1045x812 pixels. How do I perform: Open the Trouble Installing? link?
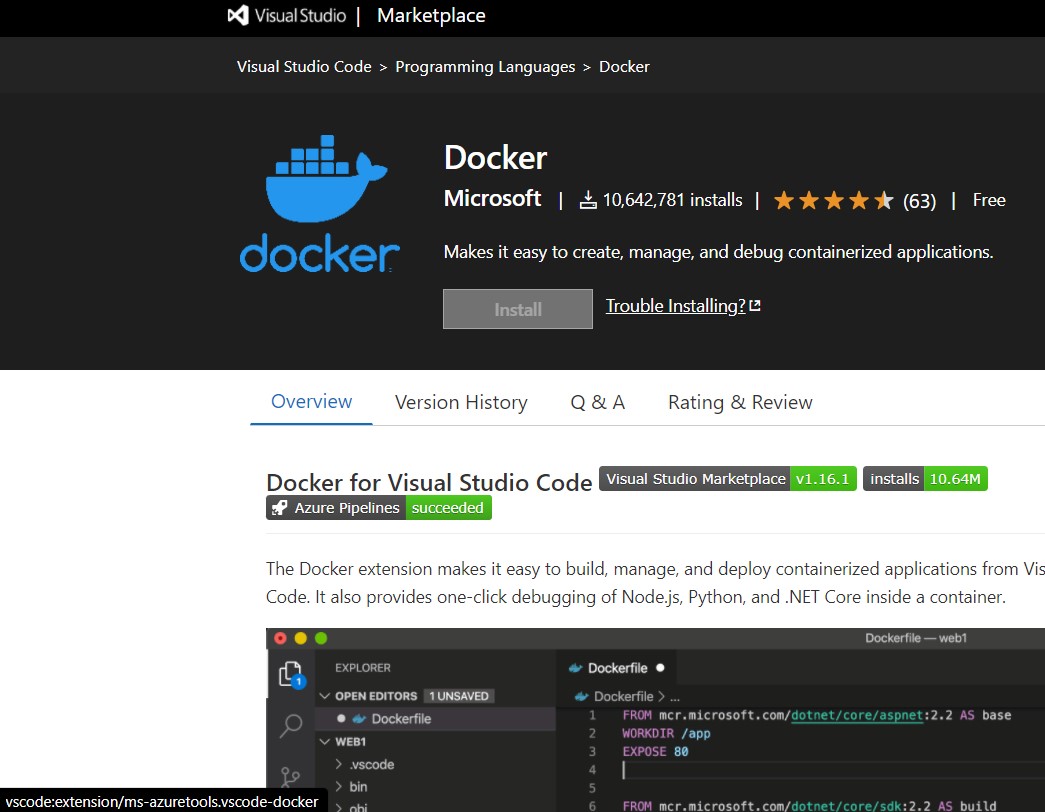[x=675, y=306]
